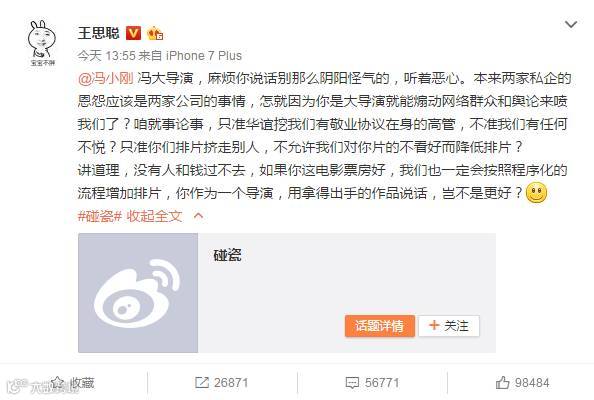Favorite the post with 收藏
Viewport: 594px width, 400px height.
pyautogui.click(x=73, y=383)
